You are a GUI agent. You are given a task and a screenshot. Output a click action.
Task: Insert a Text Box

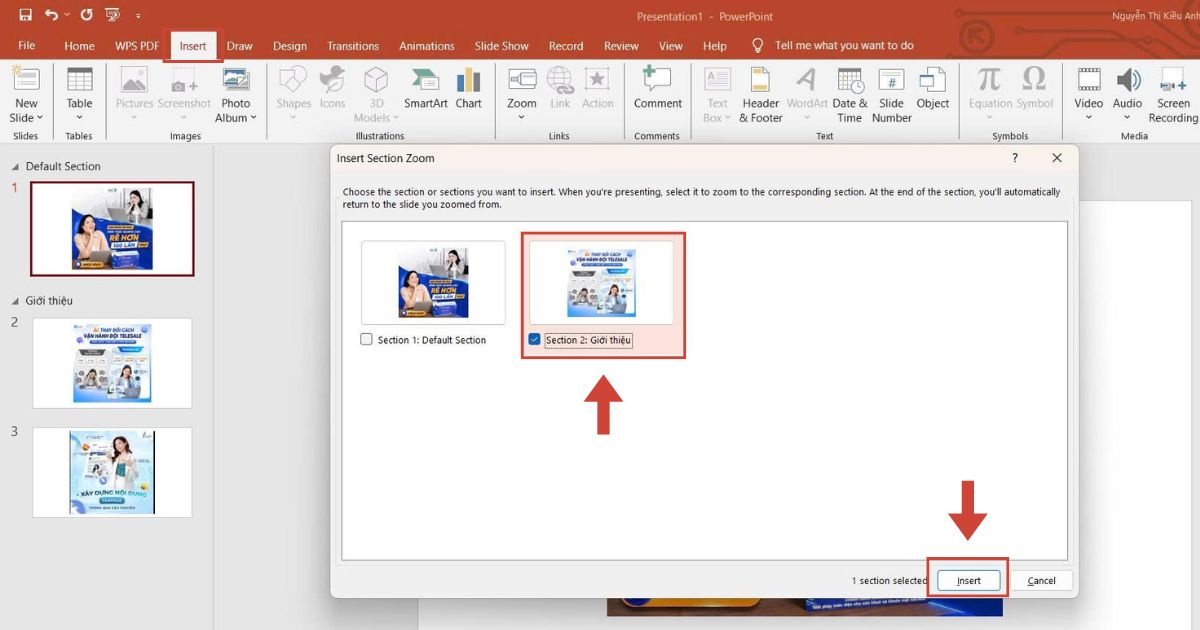[717, 95]
